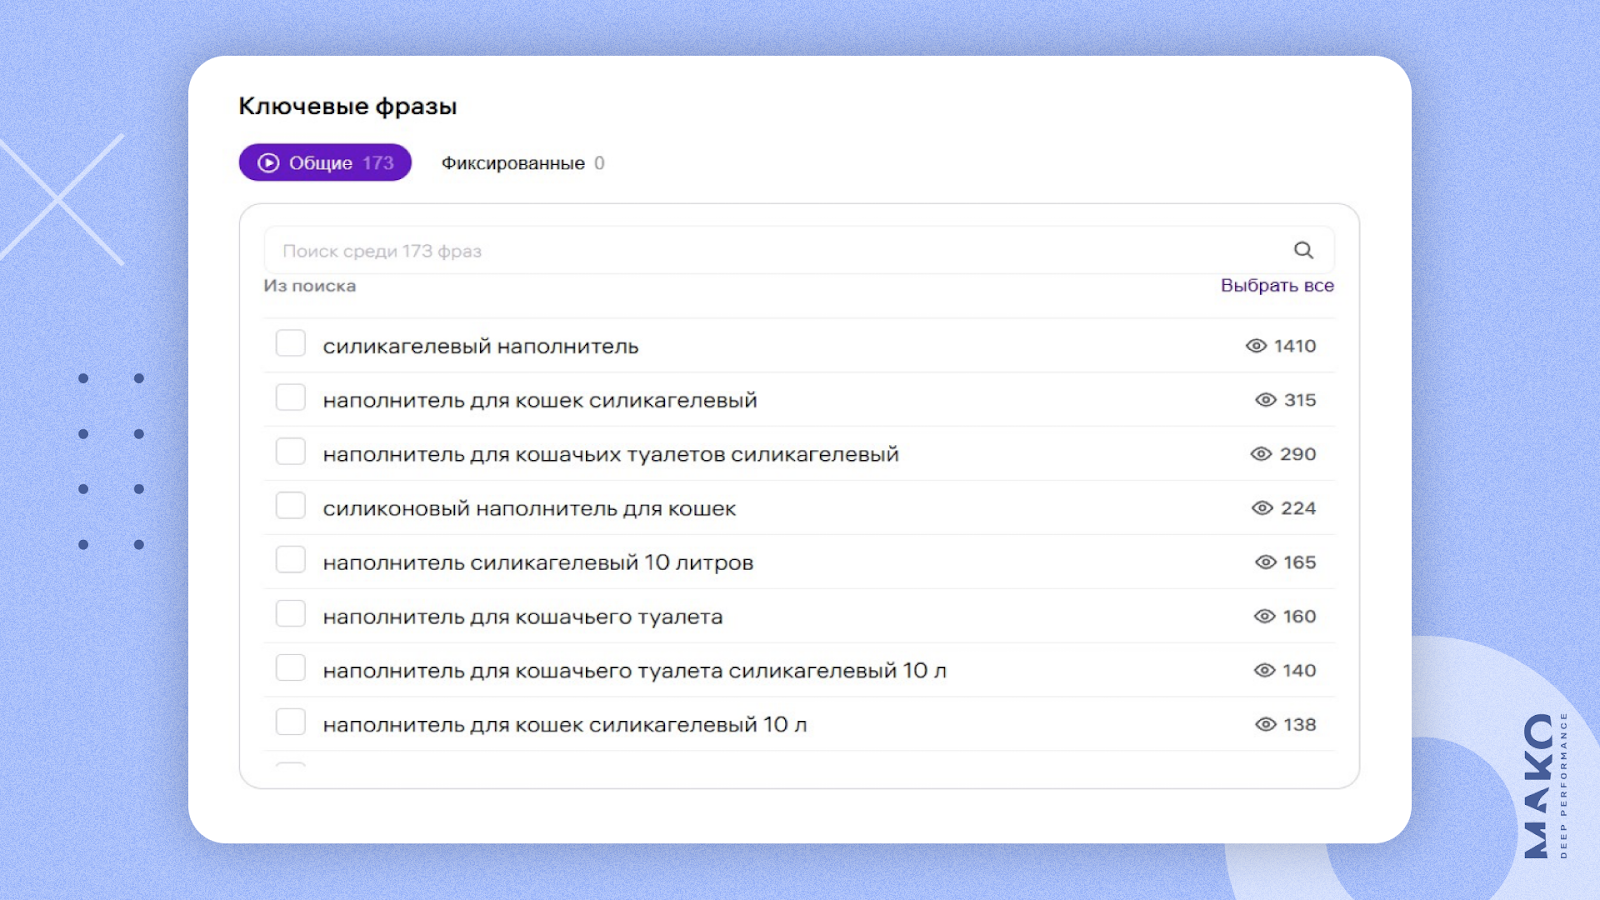Open the Фиксированные tab
This screenshot has width=1600, height=900.
[x=523, y=163]
